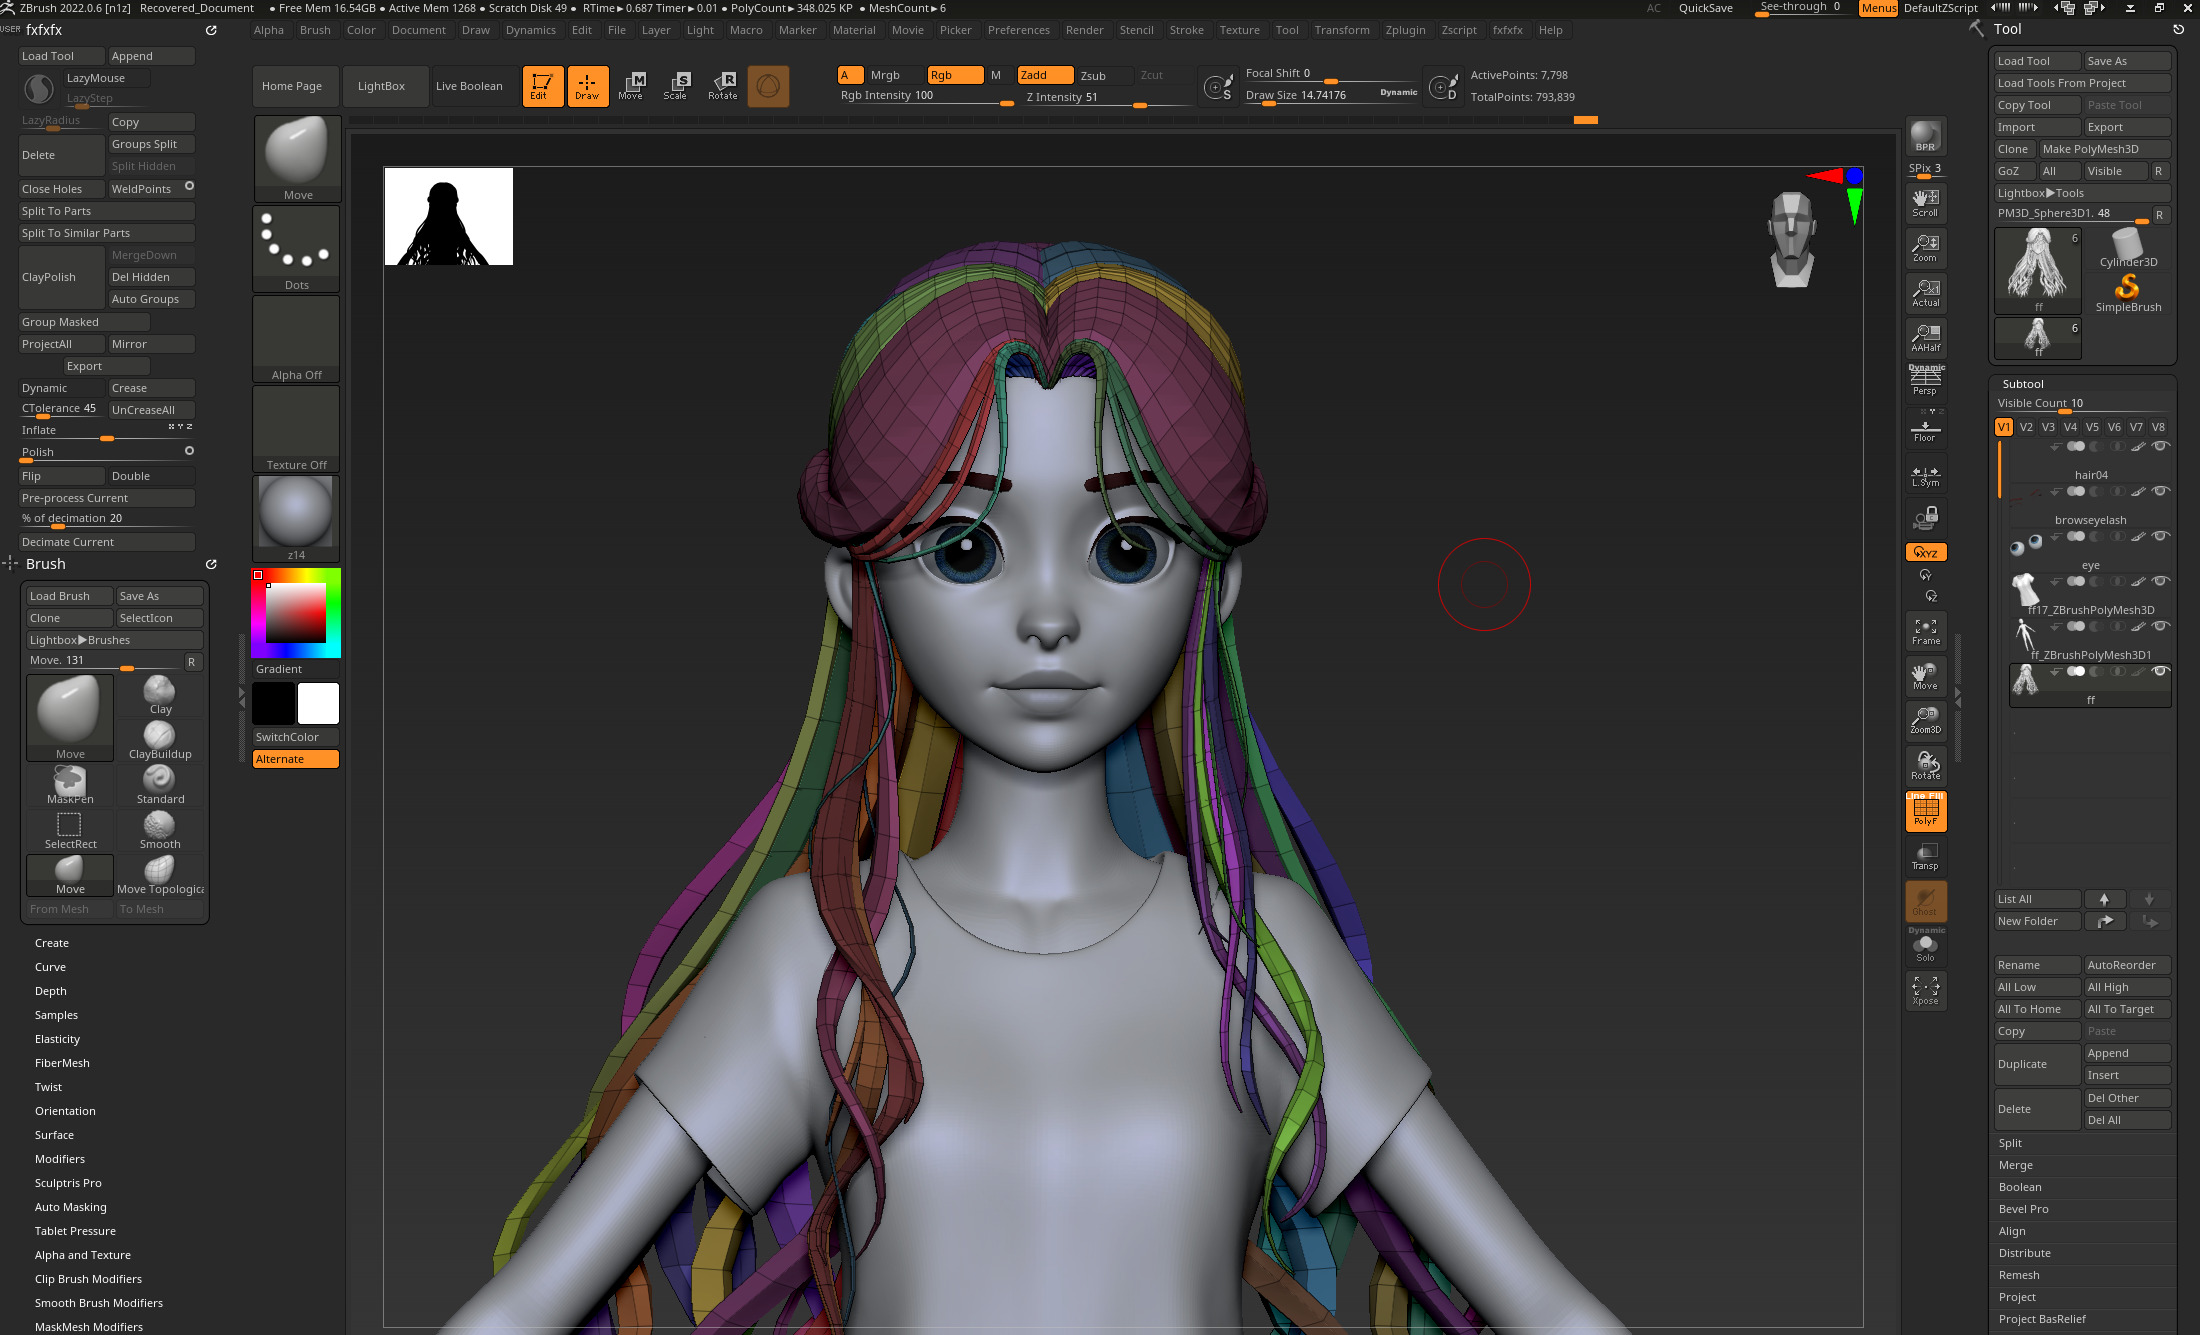Select the Scale tool in top shelf
This screenshot has width=2200, height=1335.
pos(677,86)
